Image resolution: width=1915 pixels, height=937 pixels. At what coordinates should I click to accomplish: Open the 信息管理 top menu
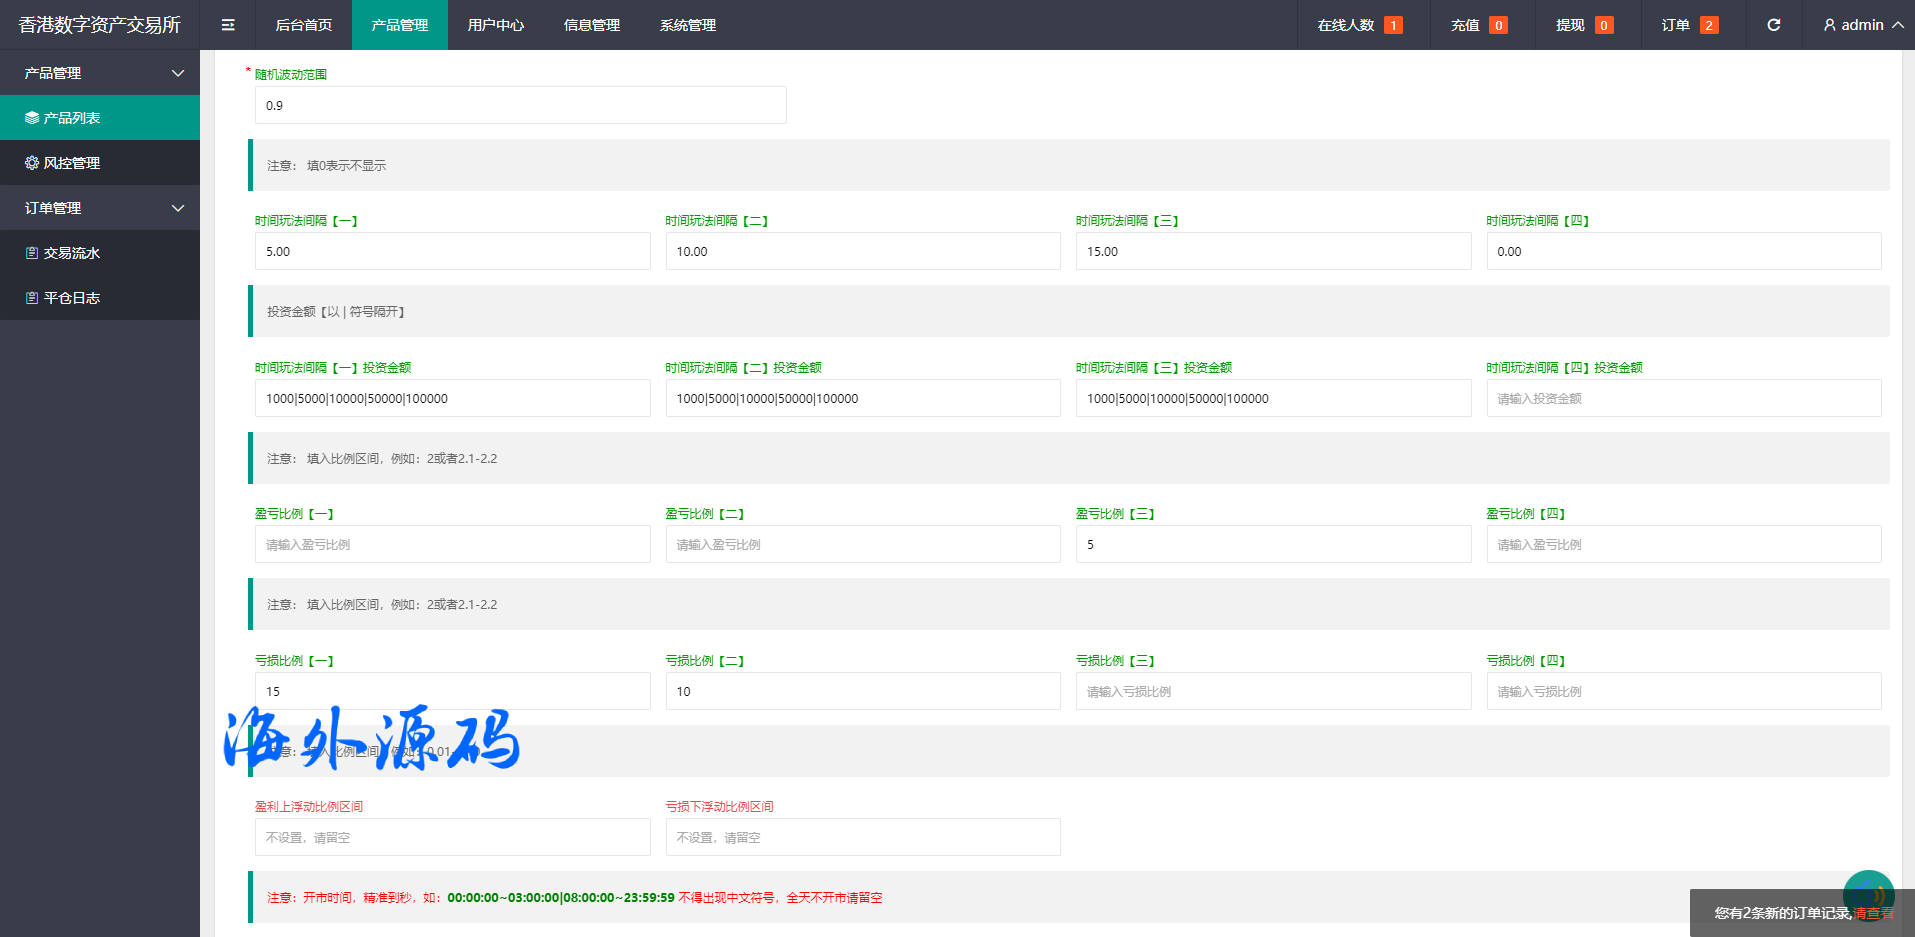coord(591,25)
